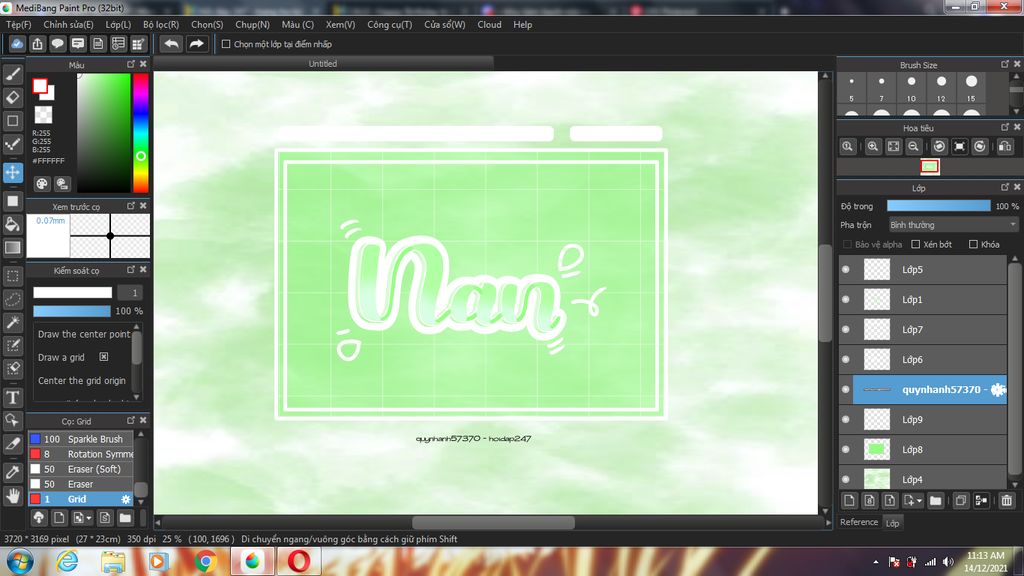Expand add-layer dropdown arrow in layer panel
Image resolution: width=1024 pixels, height=576 pixels.
(919, 501)
